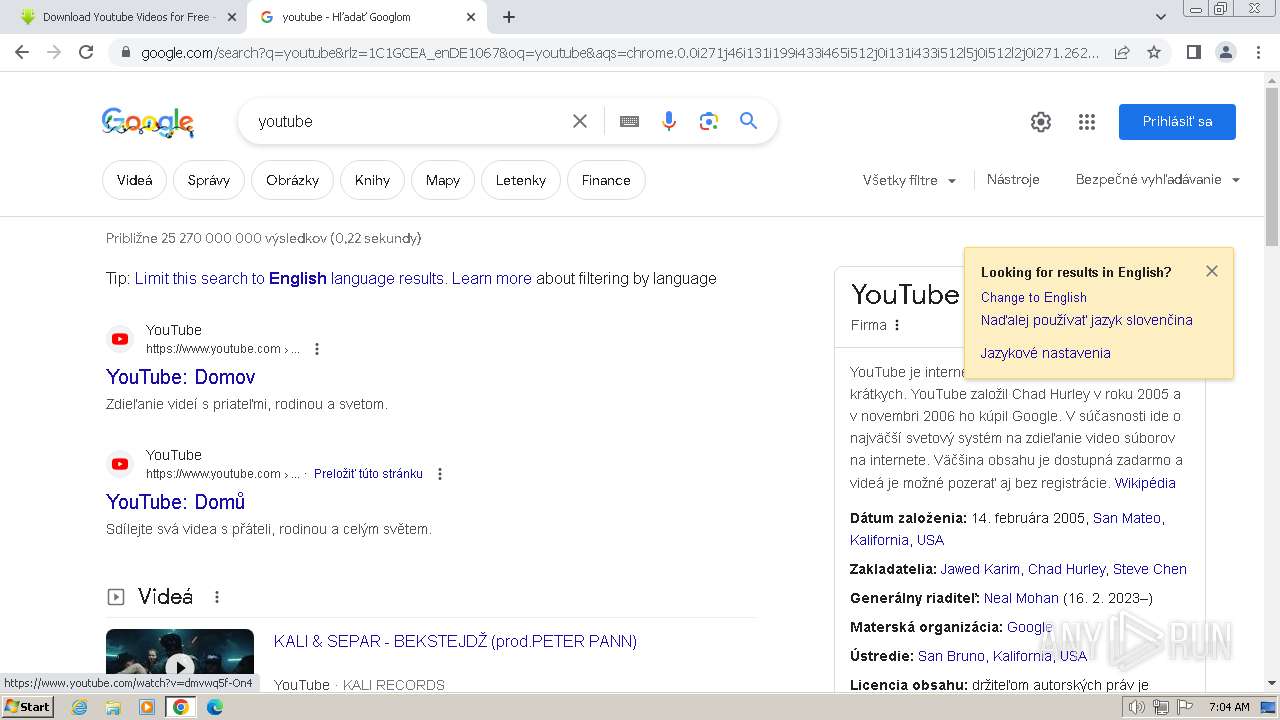Play the KALI & SEPAR video thumbnail
1280x720 pixels.
coord(180,659)
